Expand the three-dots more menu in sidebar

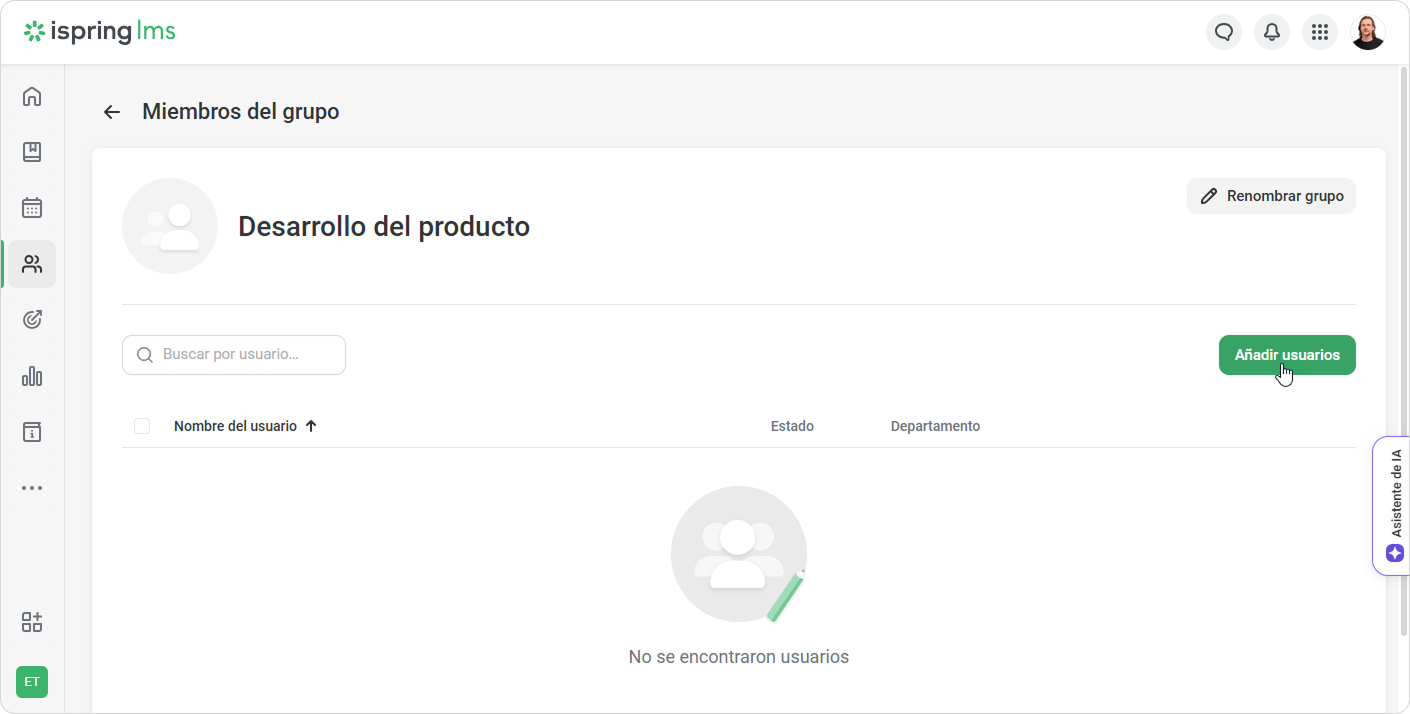click(32, 488)
